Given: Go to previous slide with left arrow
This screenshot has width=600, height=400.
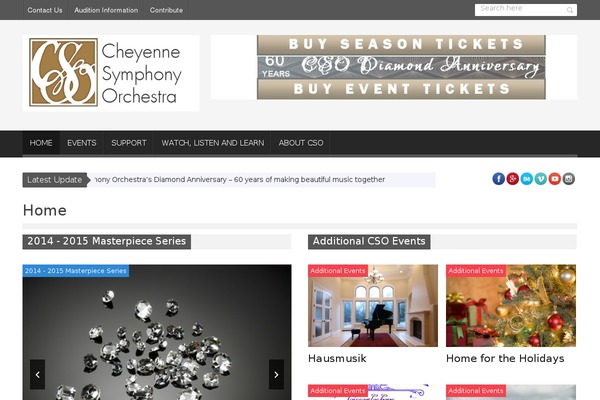Looking at the screenshot, I should coord(38,374).
